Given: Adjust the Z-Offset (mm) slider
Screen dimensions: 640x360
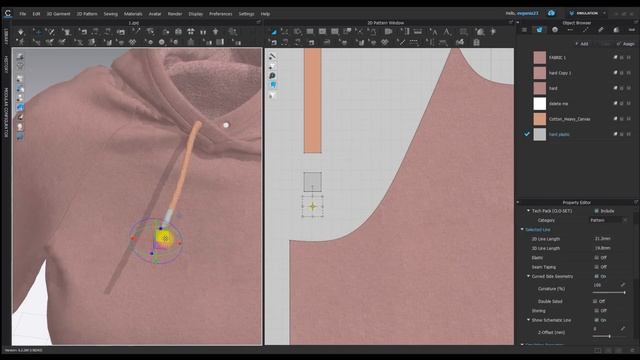Looking at the screenshot, I should point(609,336).
